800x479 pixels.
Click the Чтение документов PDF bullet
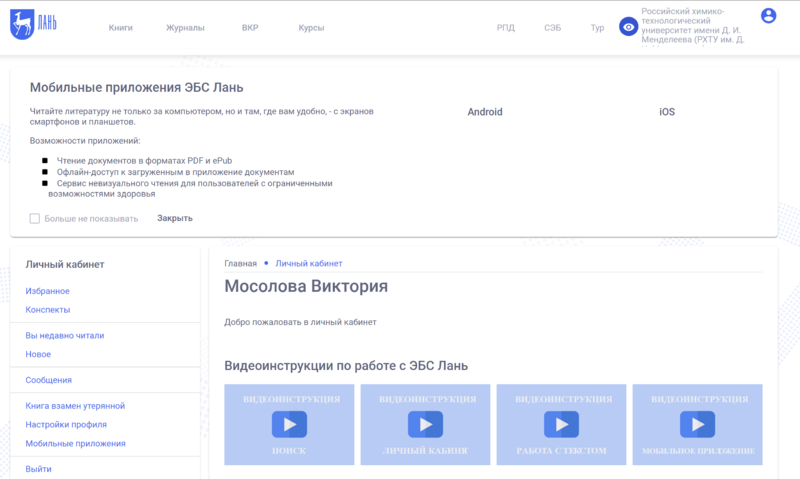click(144, 161)
